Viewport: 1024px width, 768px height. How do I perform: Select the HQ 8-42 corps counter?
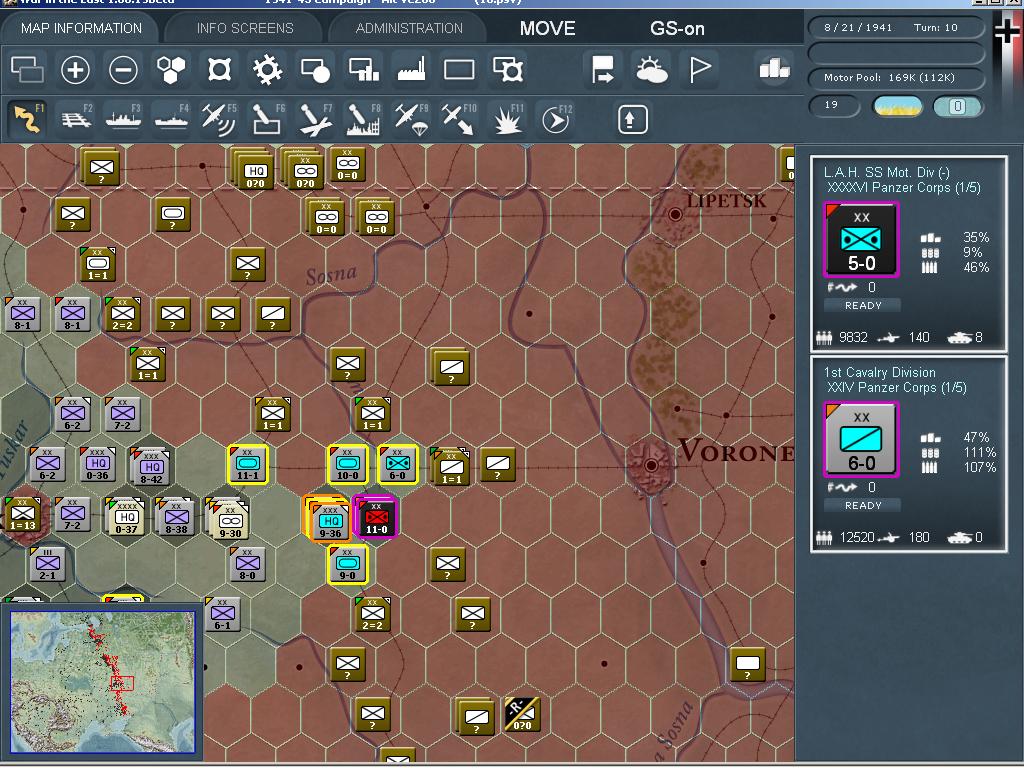click(x=151, y=466)
